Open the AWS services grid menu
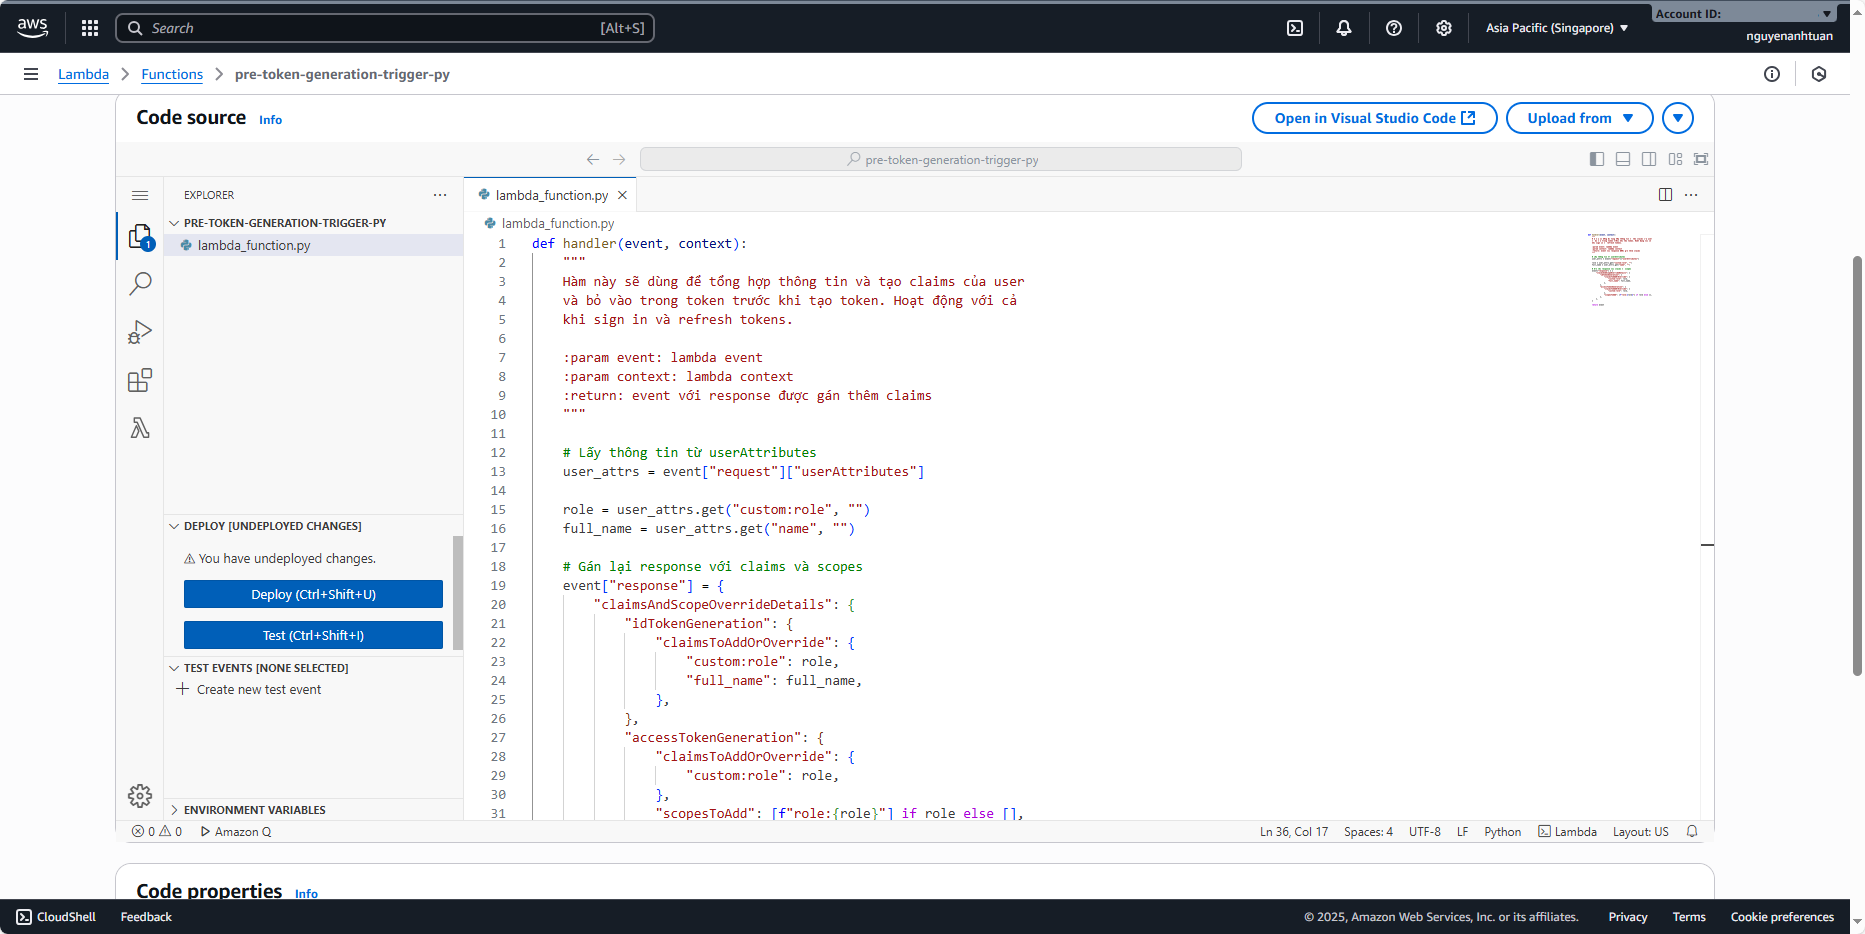 pos(90,28)
